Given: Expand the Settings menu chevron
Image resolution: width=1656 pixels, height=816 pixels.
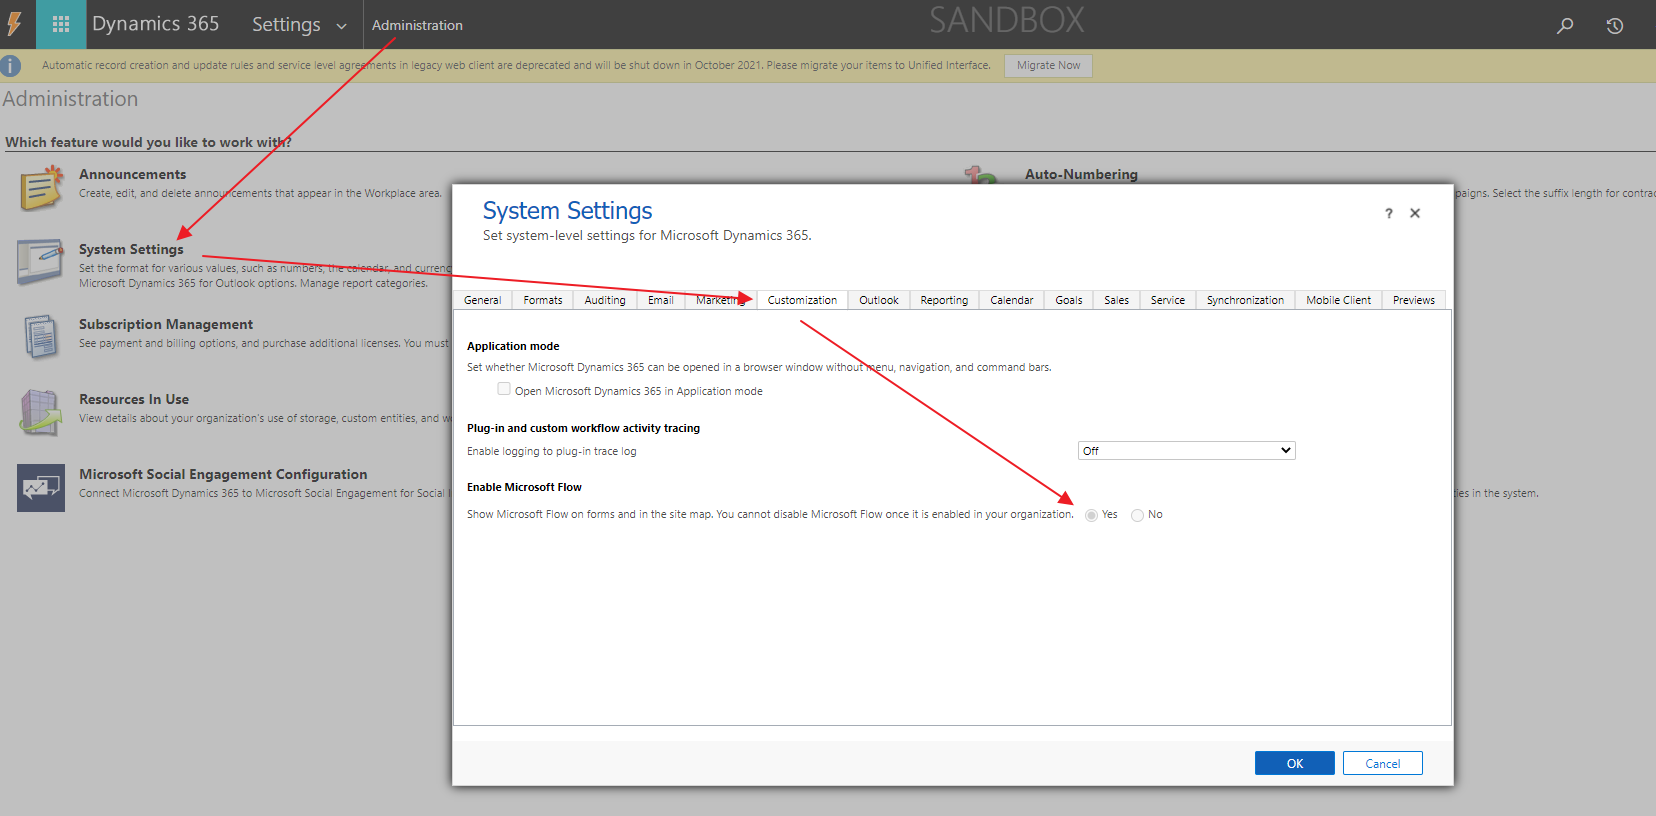Looking at the screenshot, I should pos(341,27).
